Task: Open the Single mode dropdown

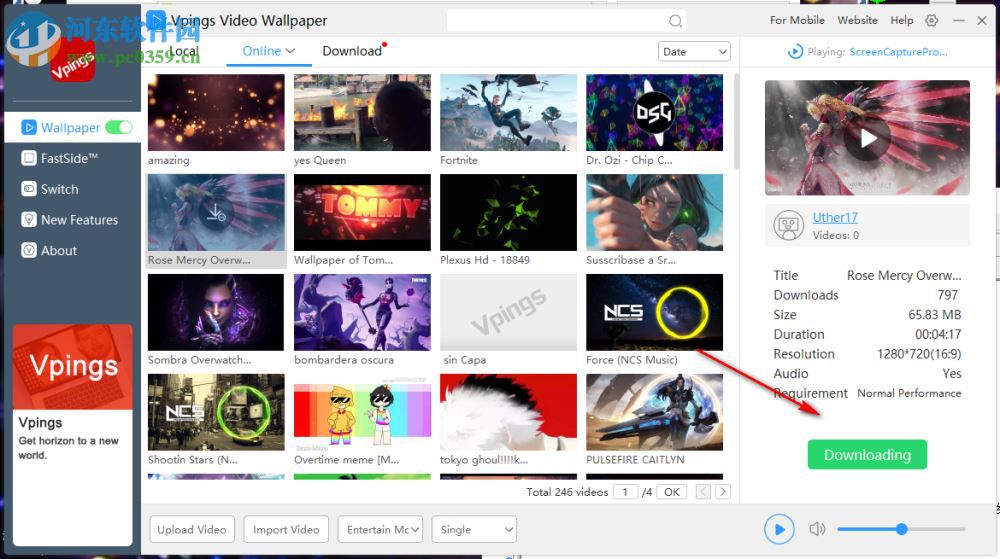Action: [x=474, y=529]
